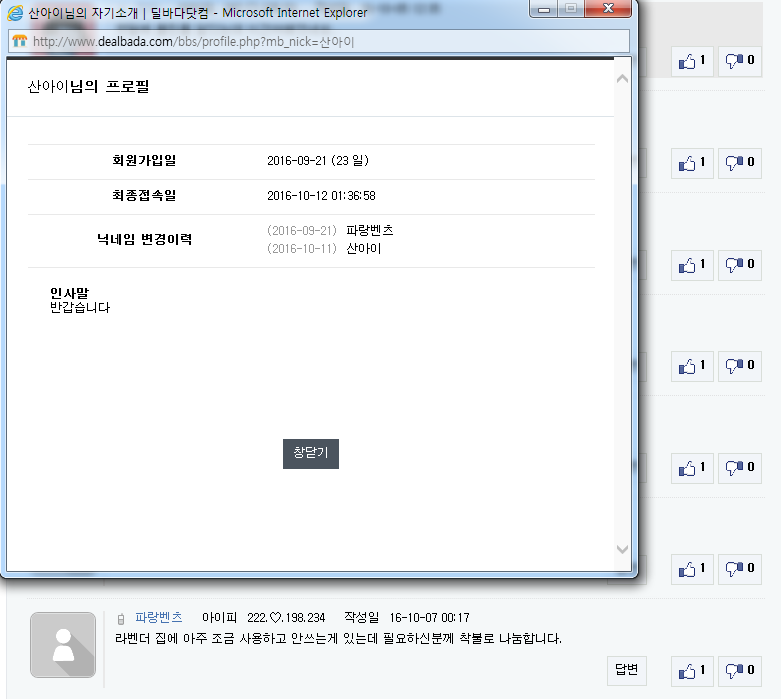Viewport: 781px width, 699px height.
Task: Dislike 파랑벤츠's lavender comment with thumbs-down
Action: [739, 670]
